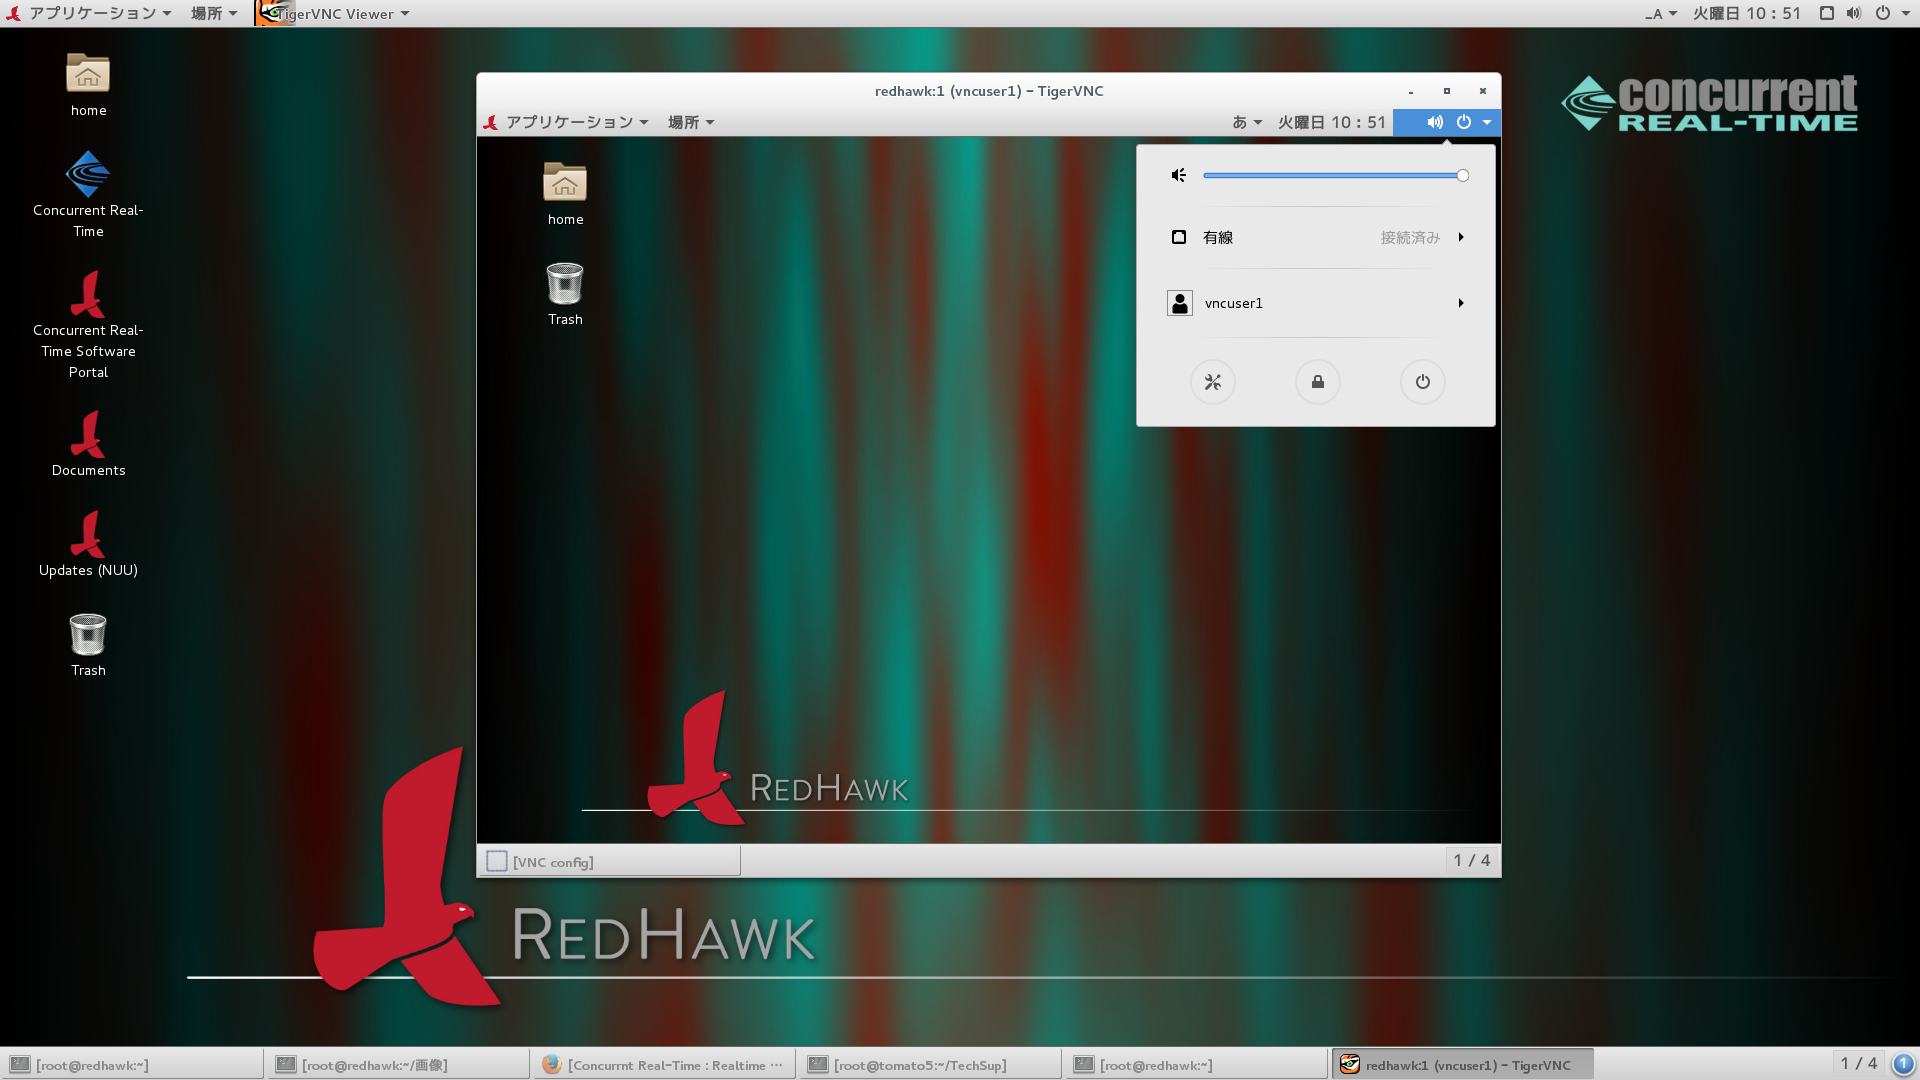Image resolution: width=1920 pixels, height=1080 pixels.
Task: Click the speaker mute icon beside slider
Action: coord(1179,176)
